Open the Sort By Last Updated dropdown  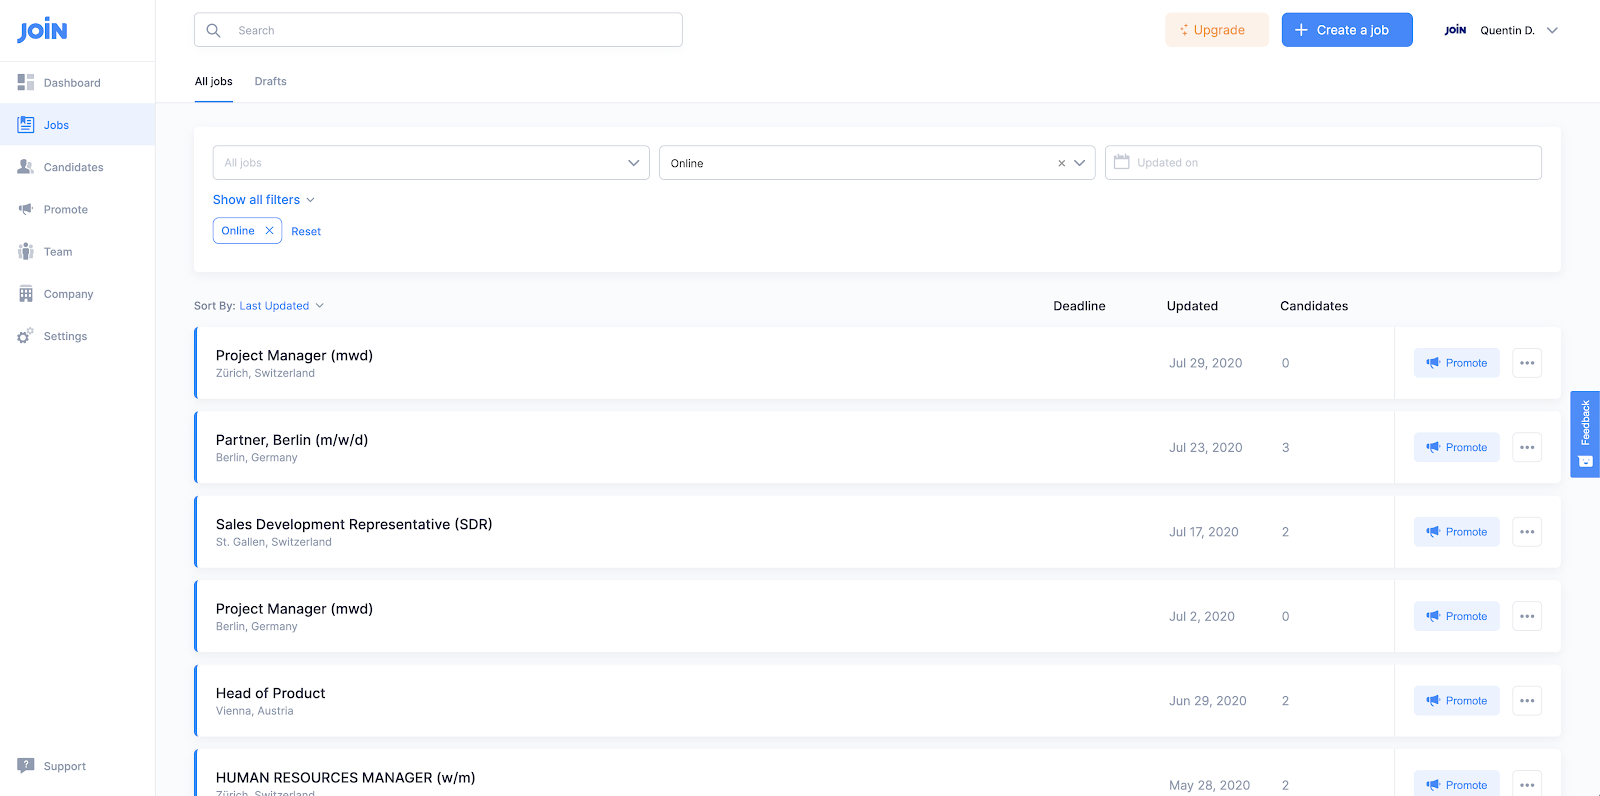click(281, 306)
